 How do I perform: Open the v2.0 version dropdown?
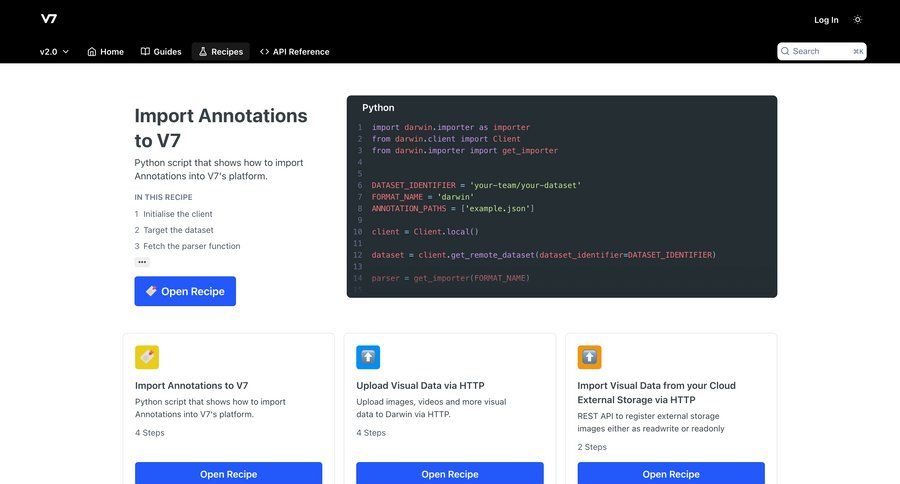point(54,52)
